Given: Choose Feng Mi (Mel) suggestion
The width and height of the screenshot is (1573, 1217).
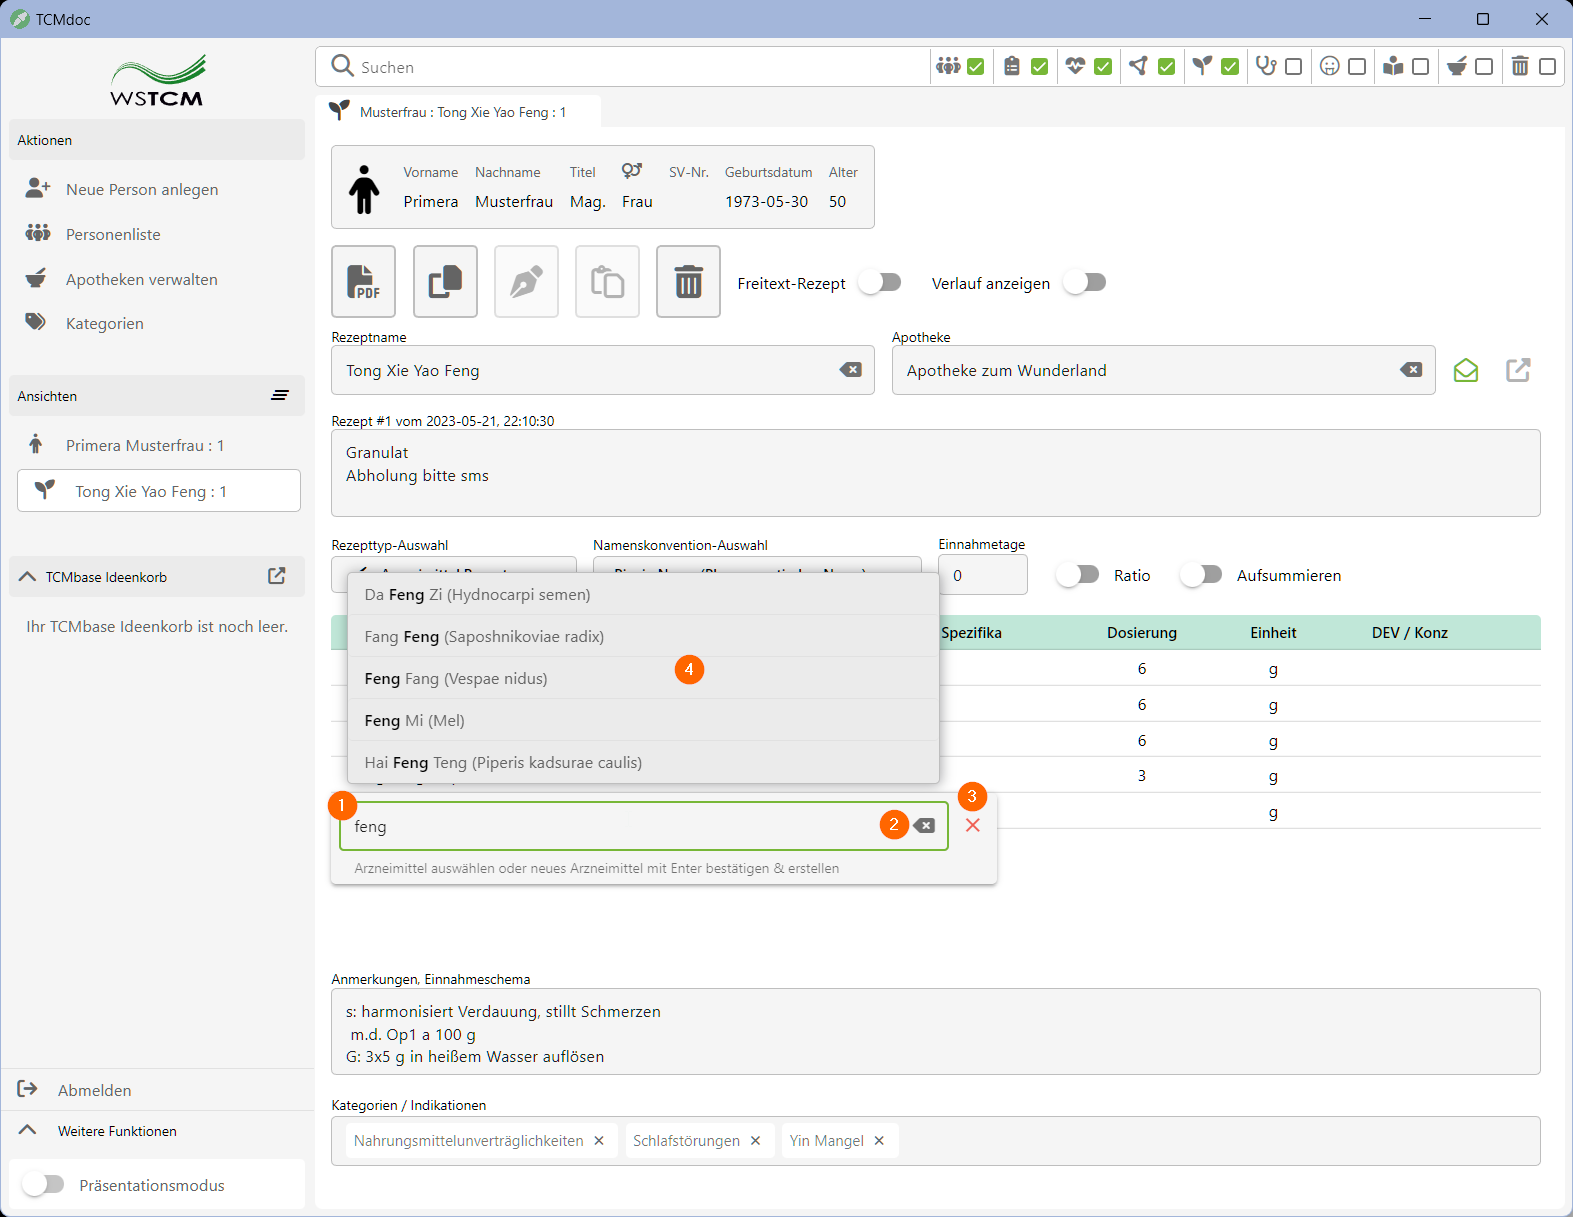Looking at the screenshot, I should [x=414, y=721].
